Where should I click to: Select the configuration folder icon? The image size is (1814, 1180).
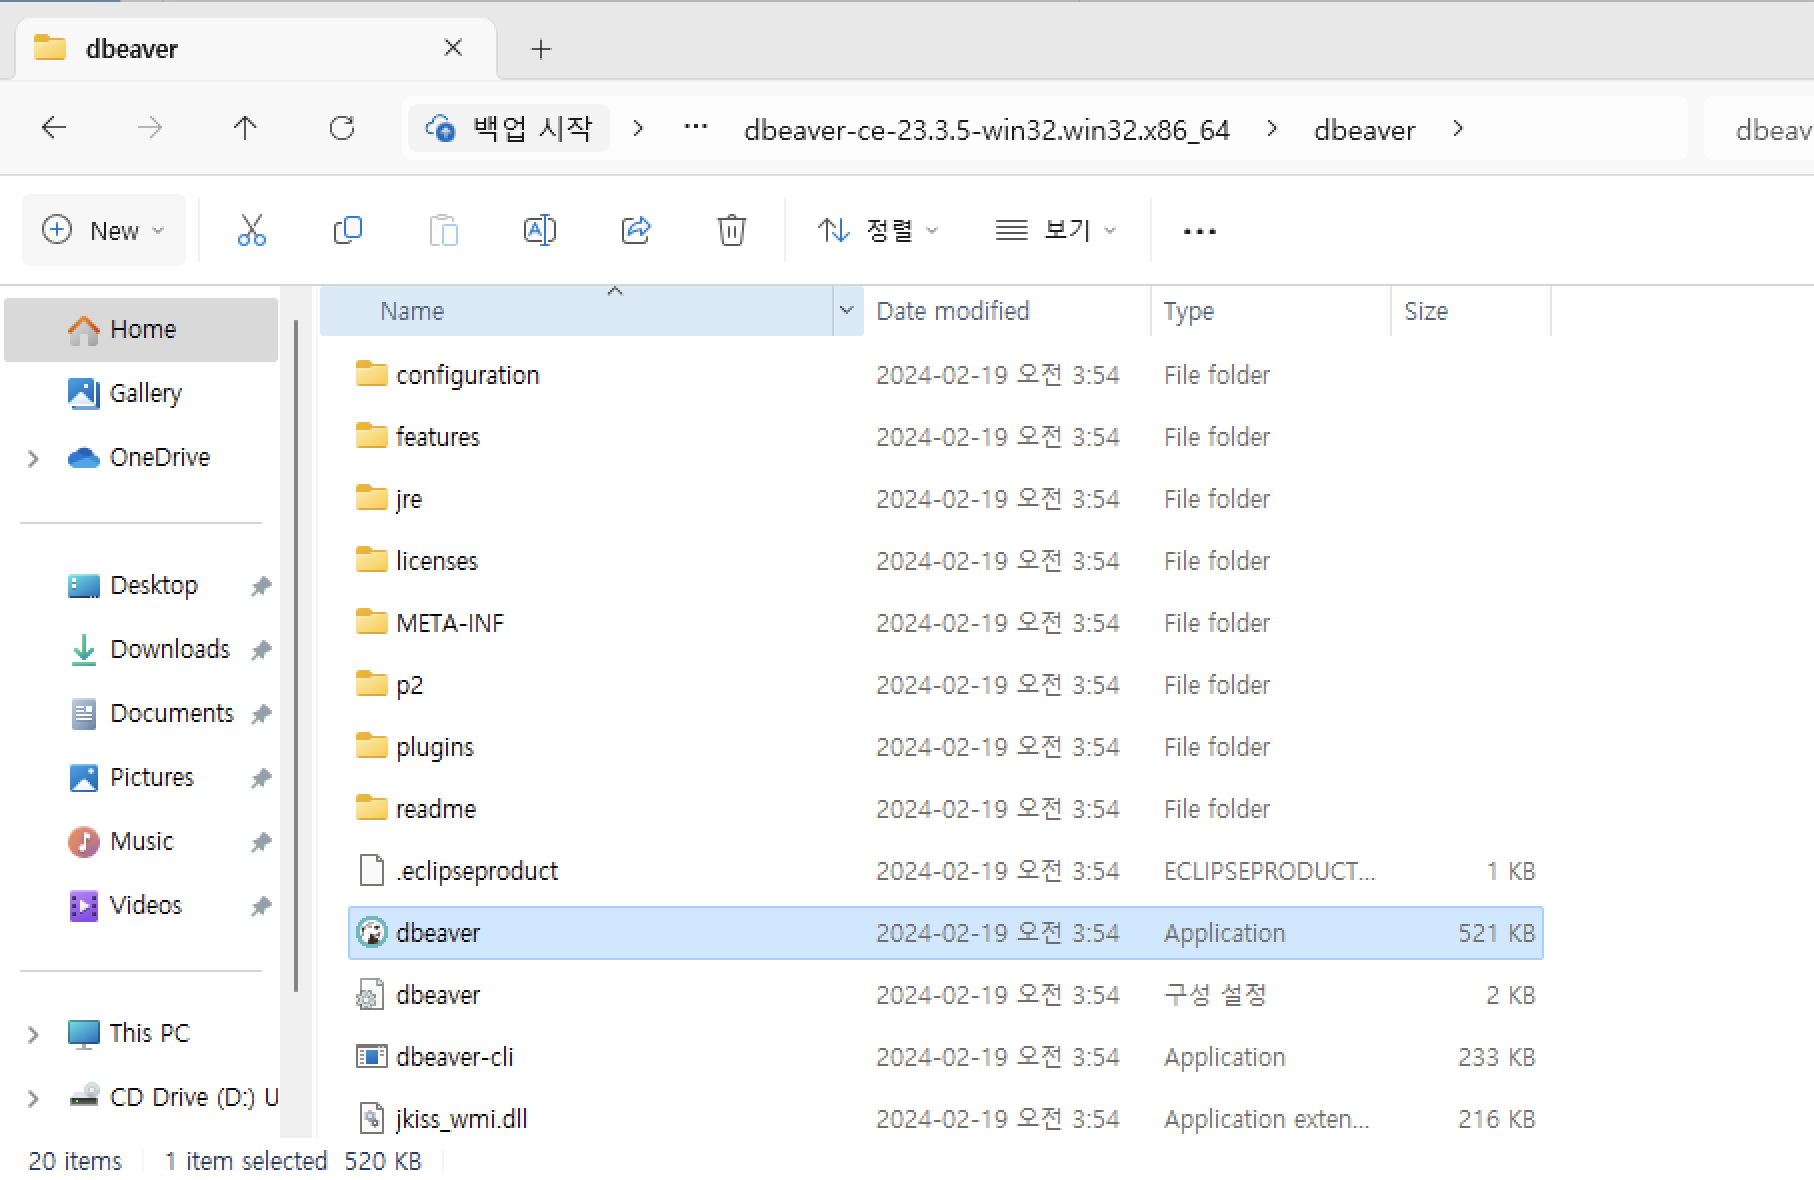coord(371,374)
